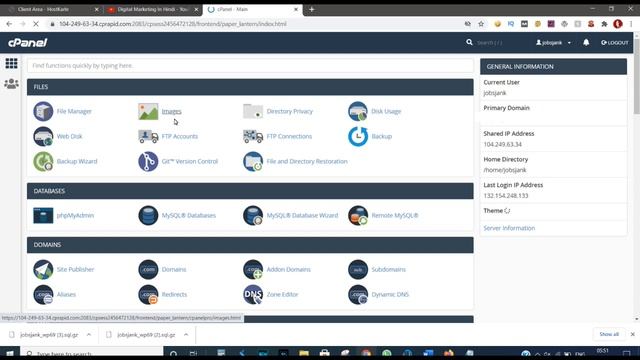Open the Subdomains icon
The height and width of the screenshot is (360, 640).
coord(358,269)
